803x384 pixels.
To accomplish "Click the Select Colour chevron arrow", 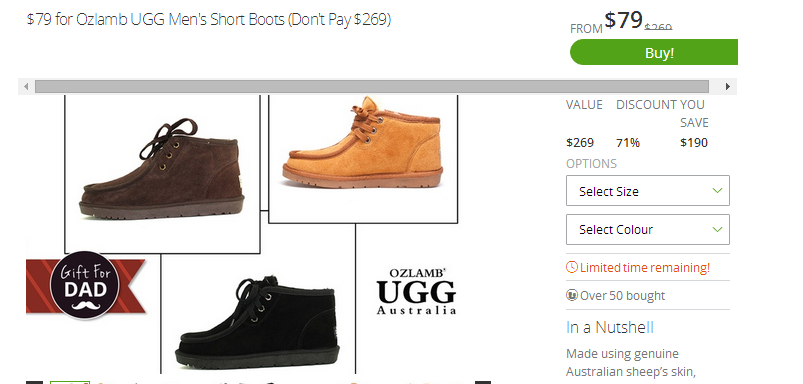I will pyautogui.click(x=717, y=229).
